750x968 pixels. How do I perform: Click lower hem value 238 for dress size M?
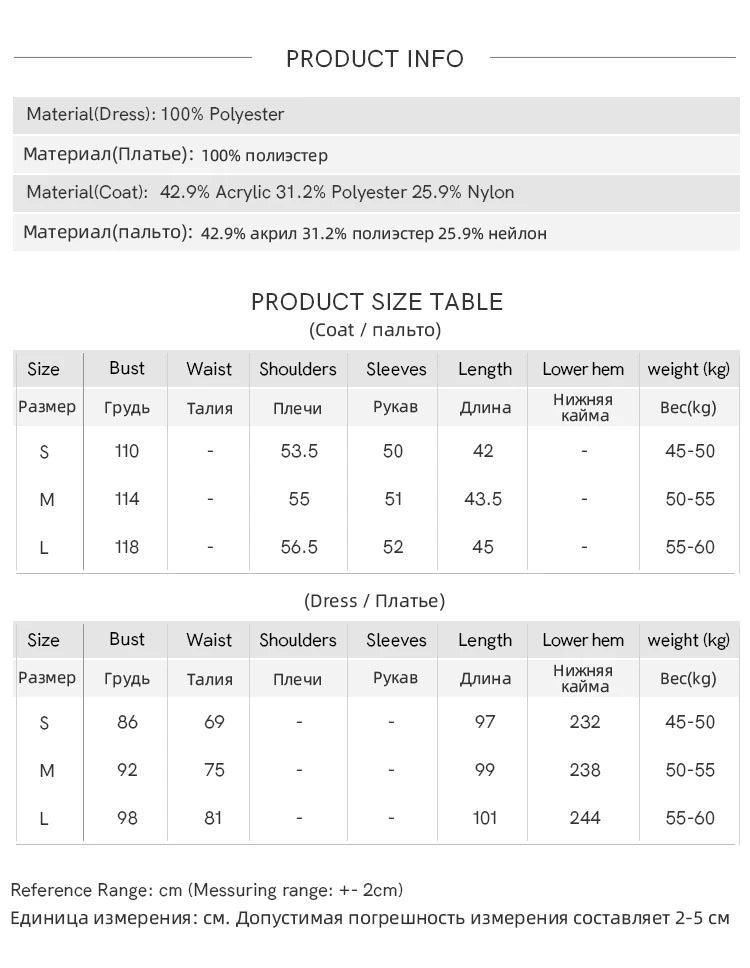(x=584, y=770)
